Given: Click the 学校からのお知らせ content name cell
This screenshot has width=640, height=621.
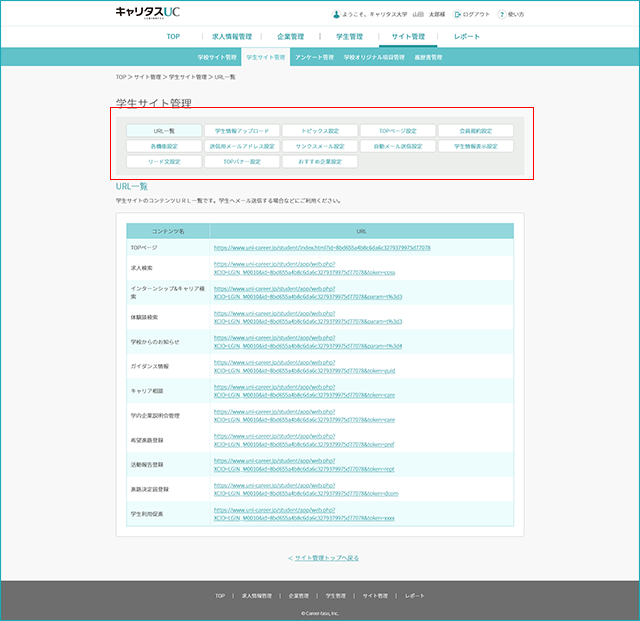Looking at the screenshot, I should (x=168, y=342).
